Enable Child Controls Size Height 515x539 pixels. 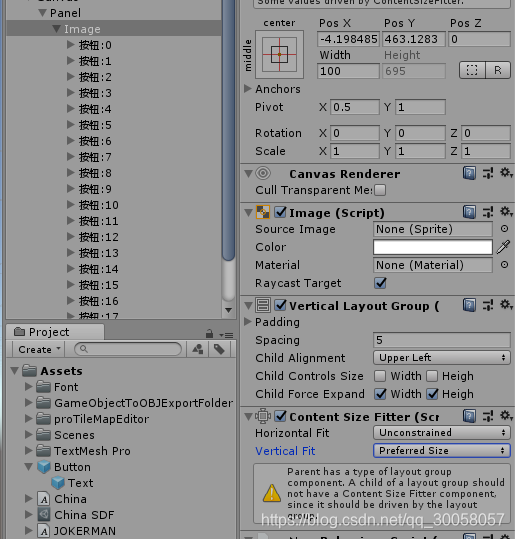(432, 376)
